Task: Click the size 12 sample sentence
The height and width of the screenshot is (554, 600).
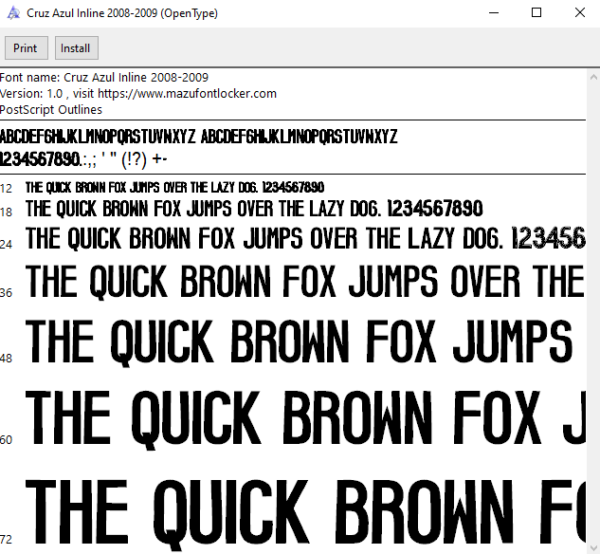Action: click(x=175, y=187)
